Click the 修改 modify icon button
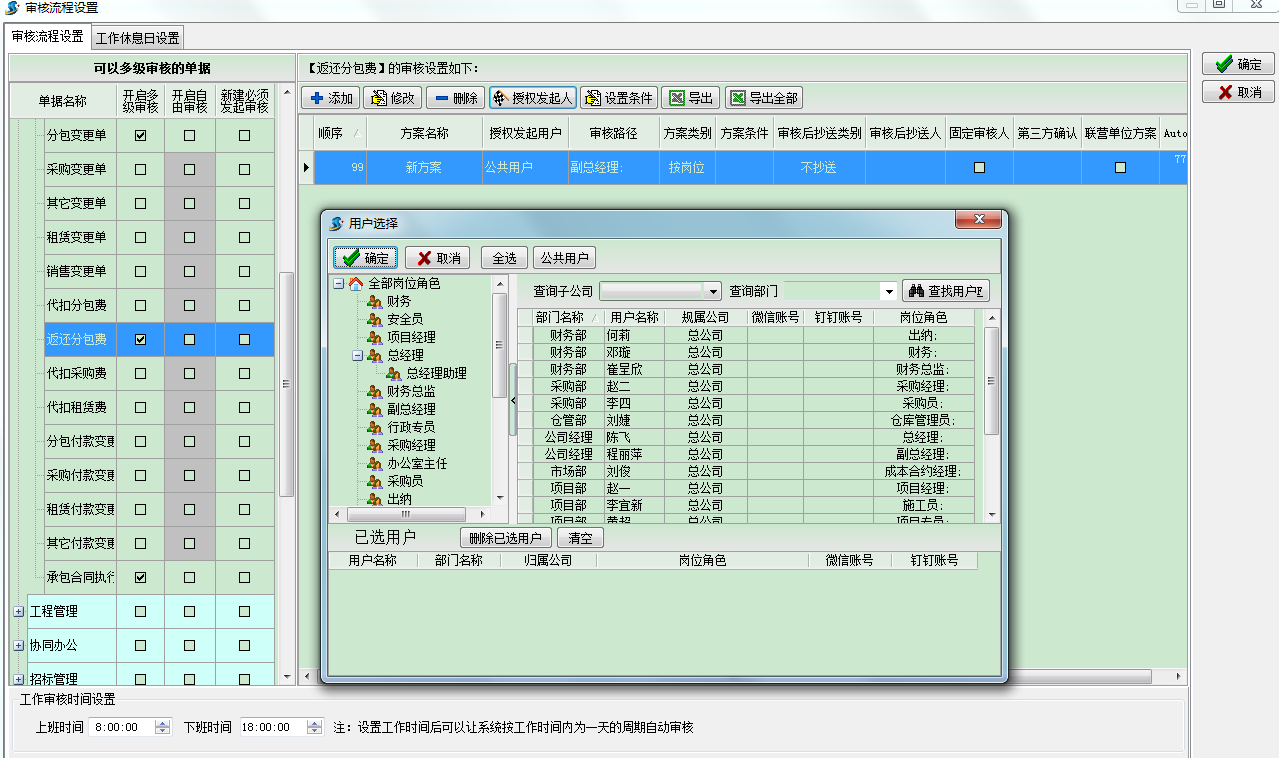This screenshot has width=1279, height=758. (392, 97)
